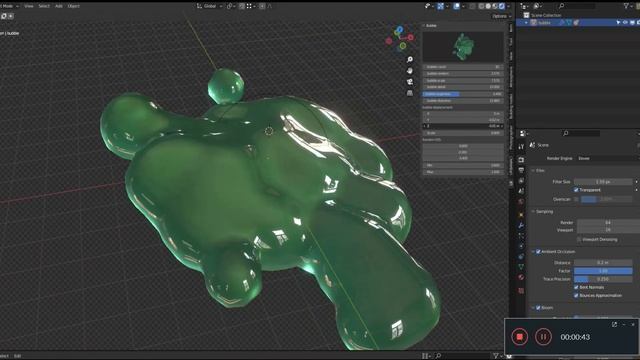Open the outliner filter funnel
Viewport: 640px width, 360px height.
[x=626, y=6]
